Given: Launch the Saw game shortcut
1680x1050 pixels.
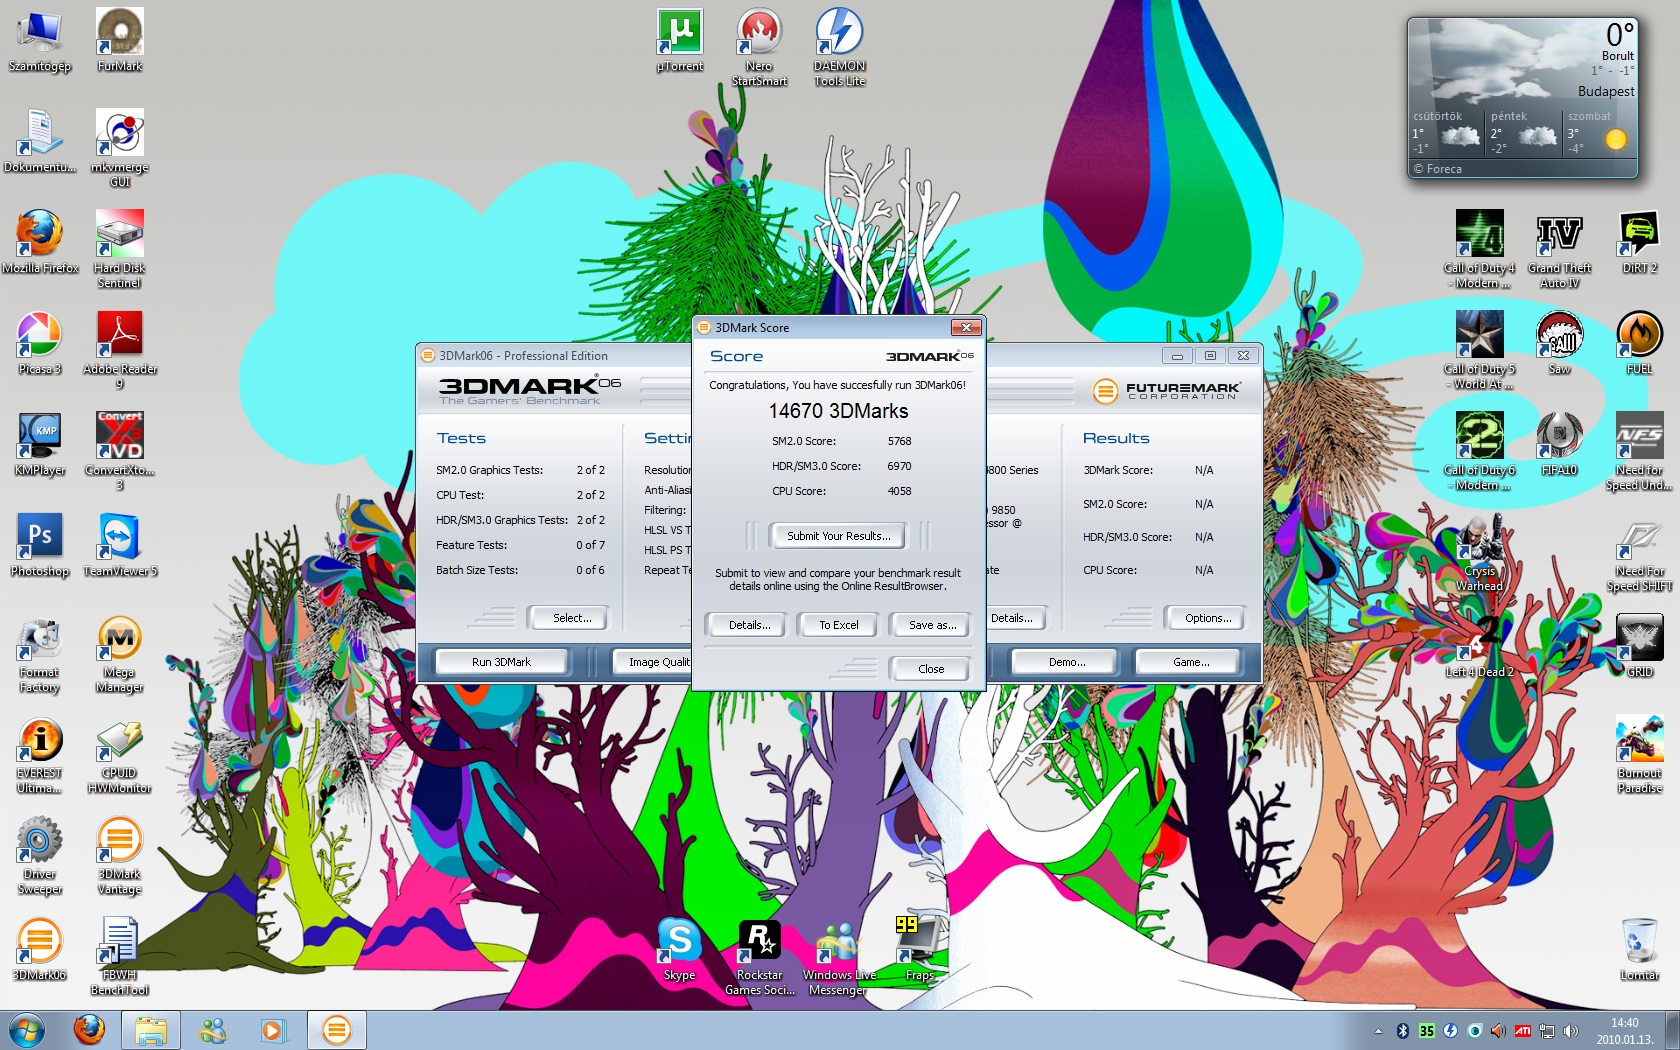Looking at the screenshot, I should [x=1560, y=343].
